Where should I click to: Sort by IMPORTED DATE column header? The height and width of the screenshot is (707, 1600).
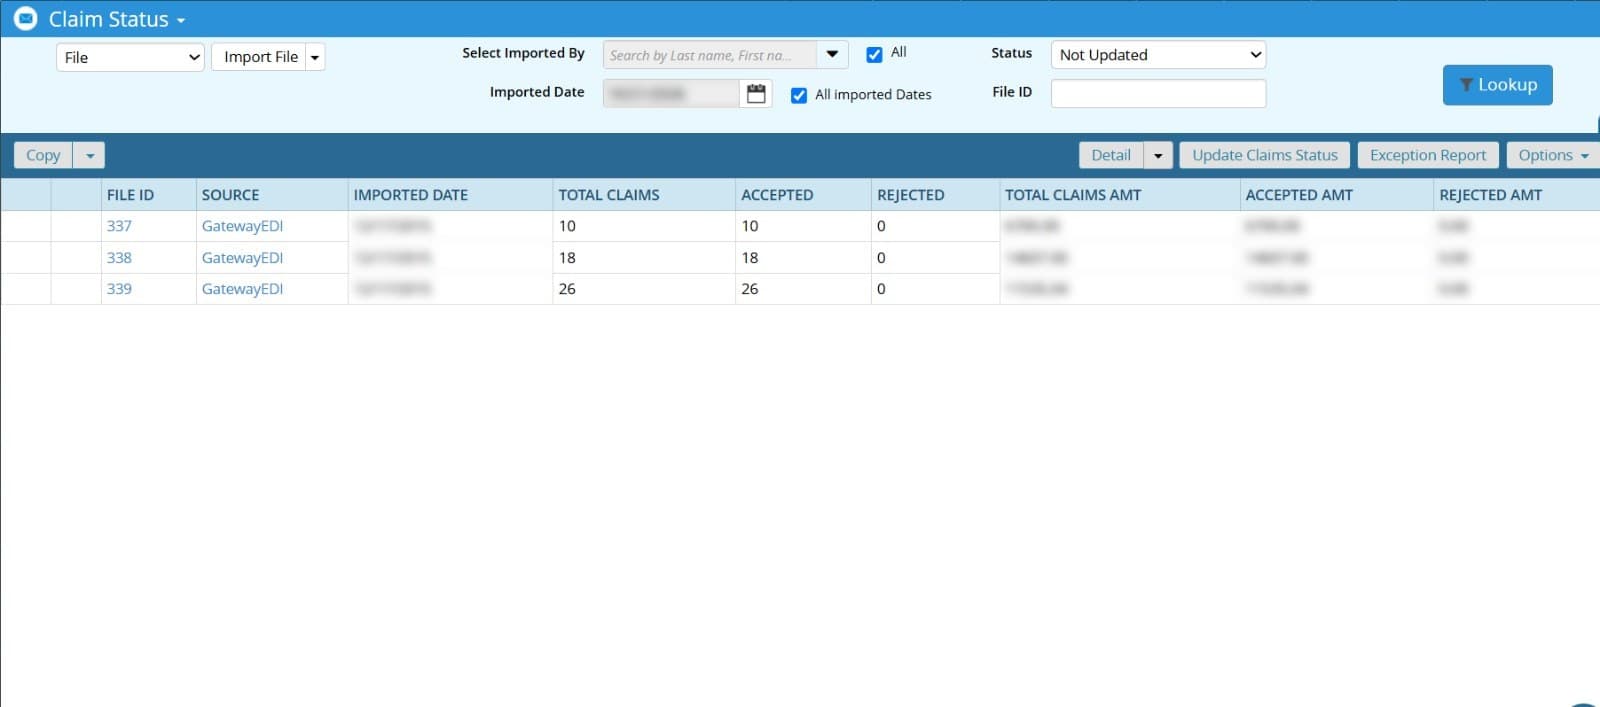tap(450, 195)
